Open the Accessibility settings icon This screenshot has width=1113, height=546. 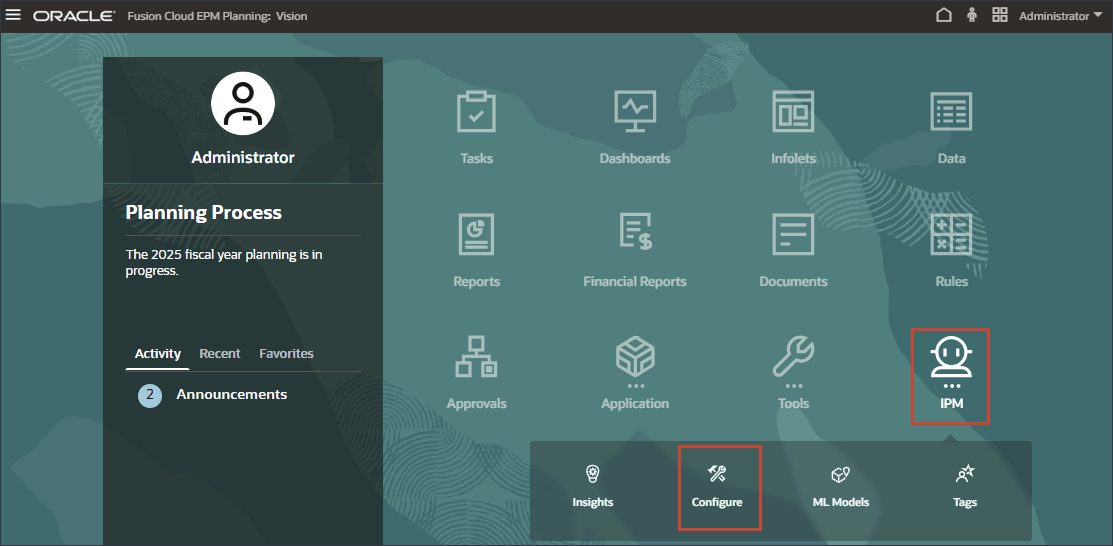972,15
